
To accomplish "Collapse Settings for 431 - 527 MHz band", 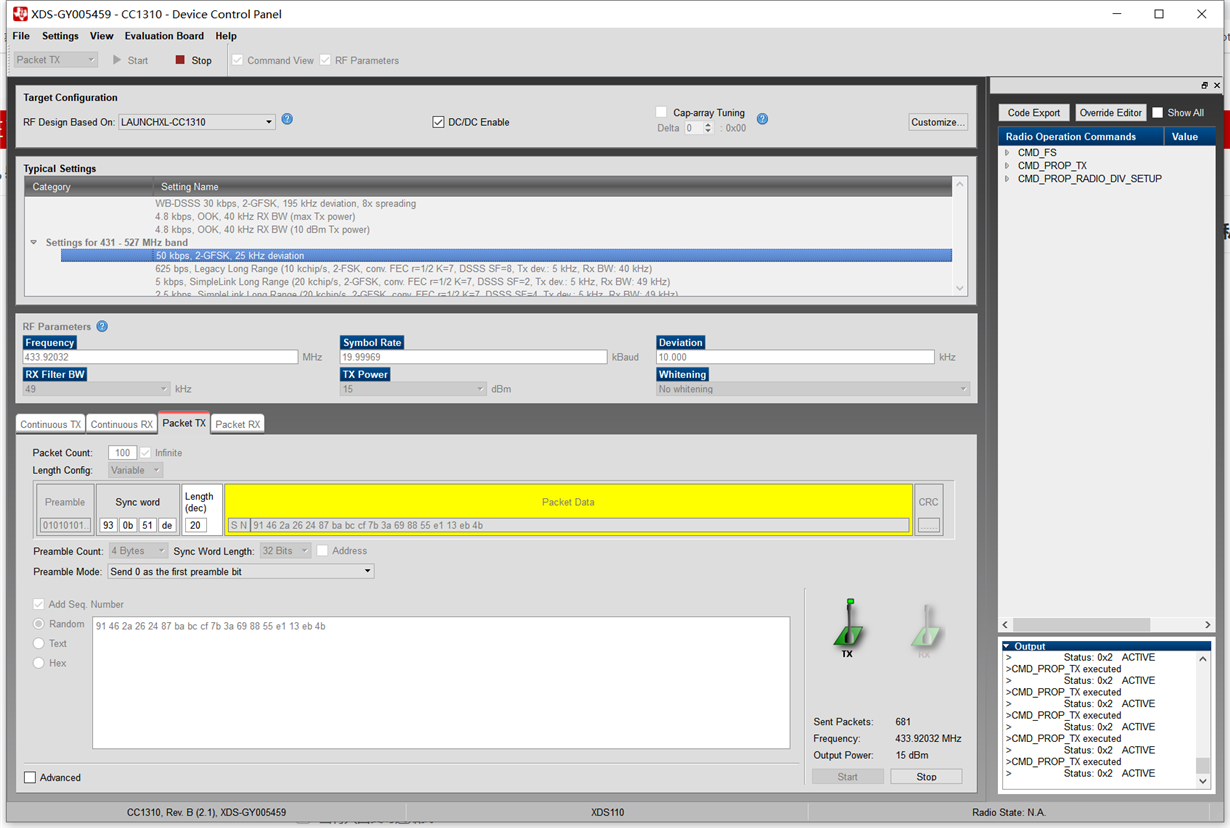I will (x=34, y=242).
